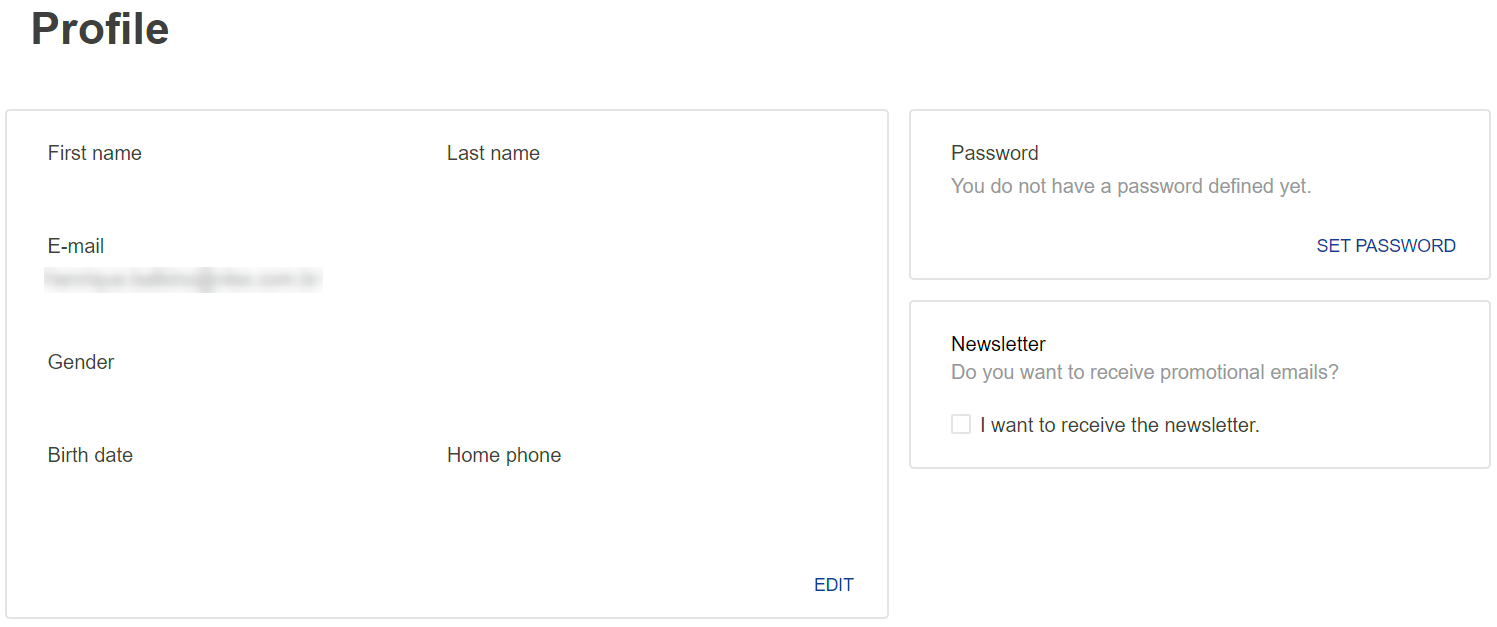Select the Last name label

(x=493, y=153)
